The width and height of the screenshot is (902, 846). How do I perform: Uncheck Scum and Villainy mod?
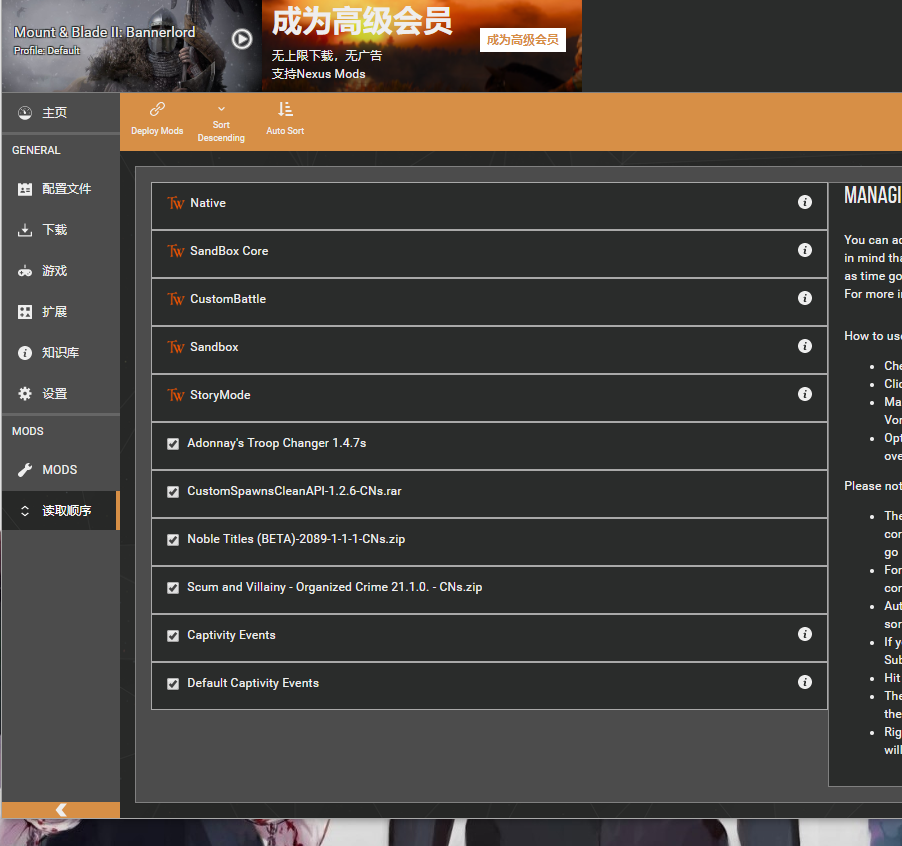point(173,588)
